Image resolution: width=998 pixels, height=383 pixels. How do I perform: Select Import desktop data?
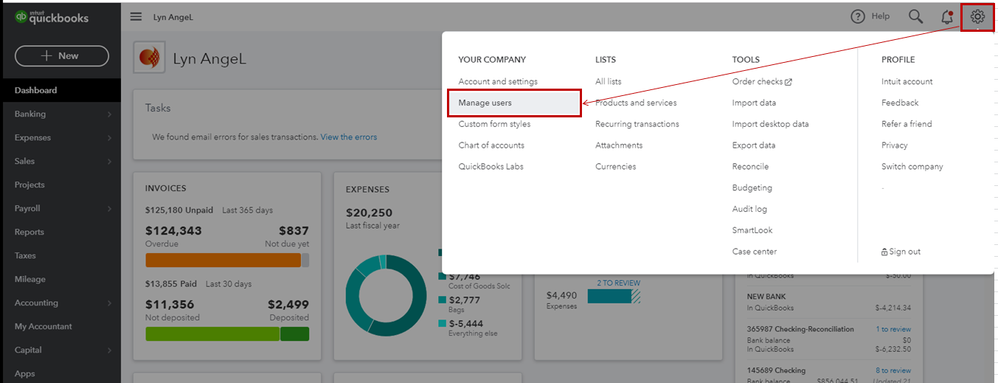pos(770,124)
